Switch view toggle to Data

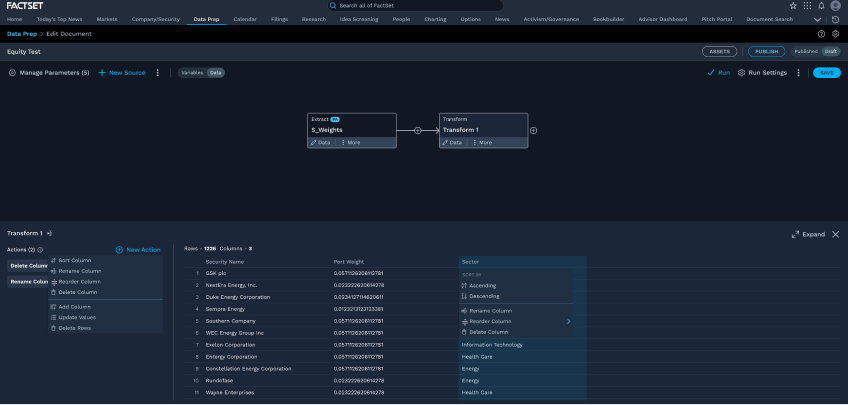[x=215, y=72]
